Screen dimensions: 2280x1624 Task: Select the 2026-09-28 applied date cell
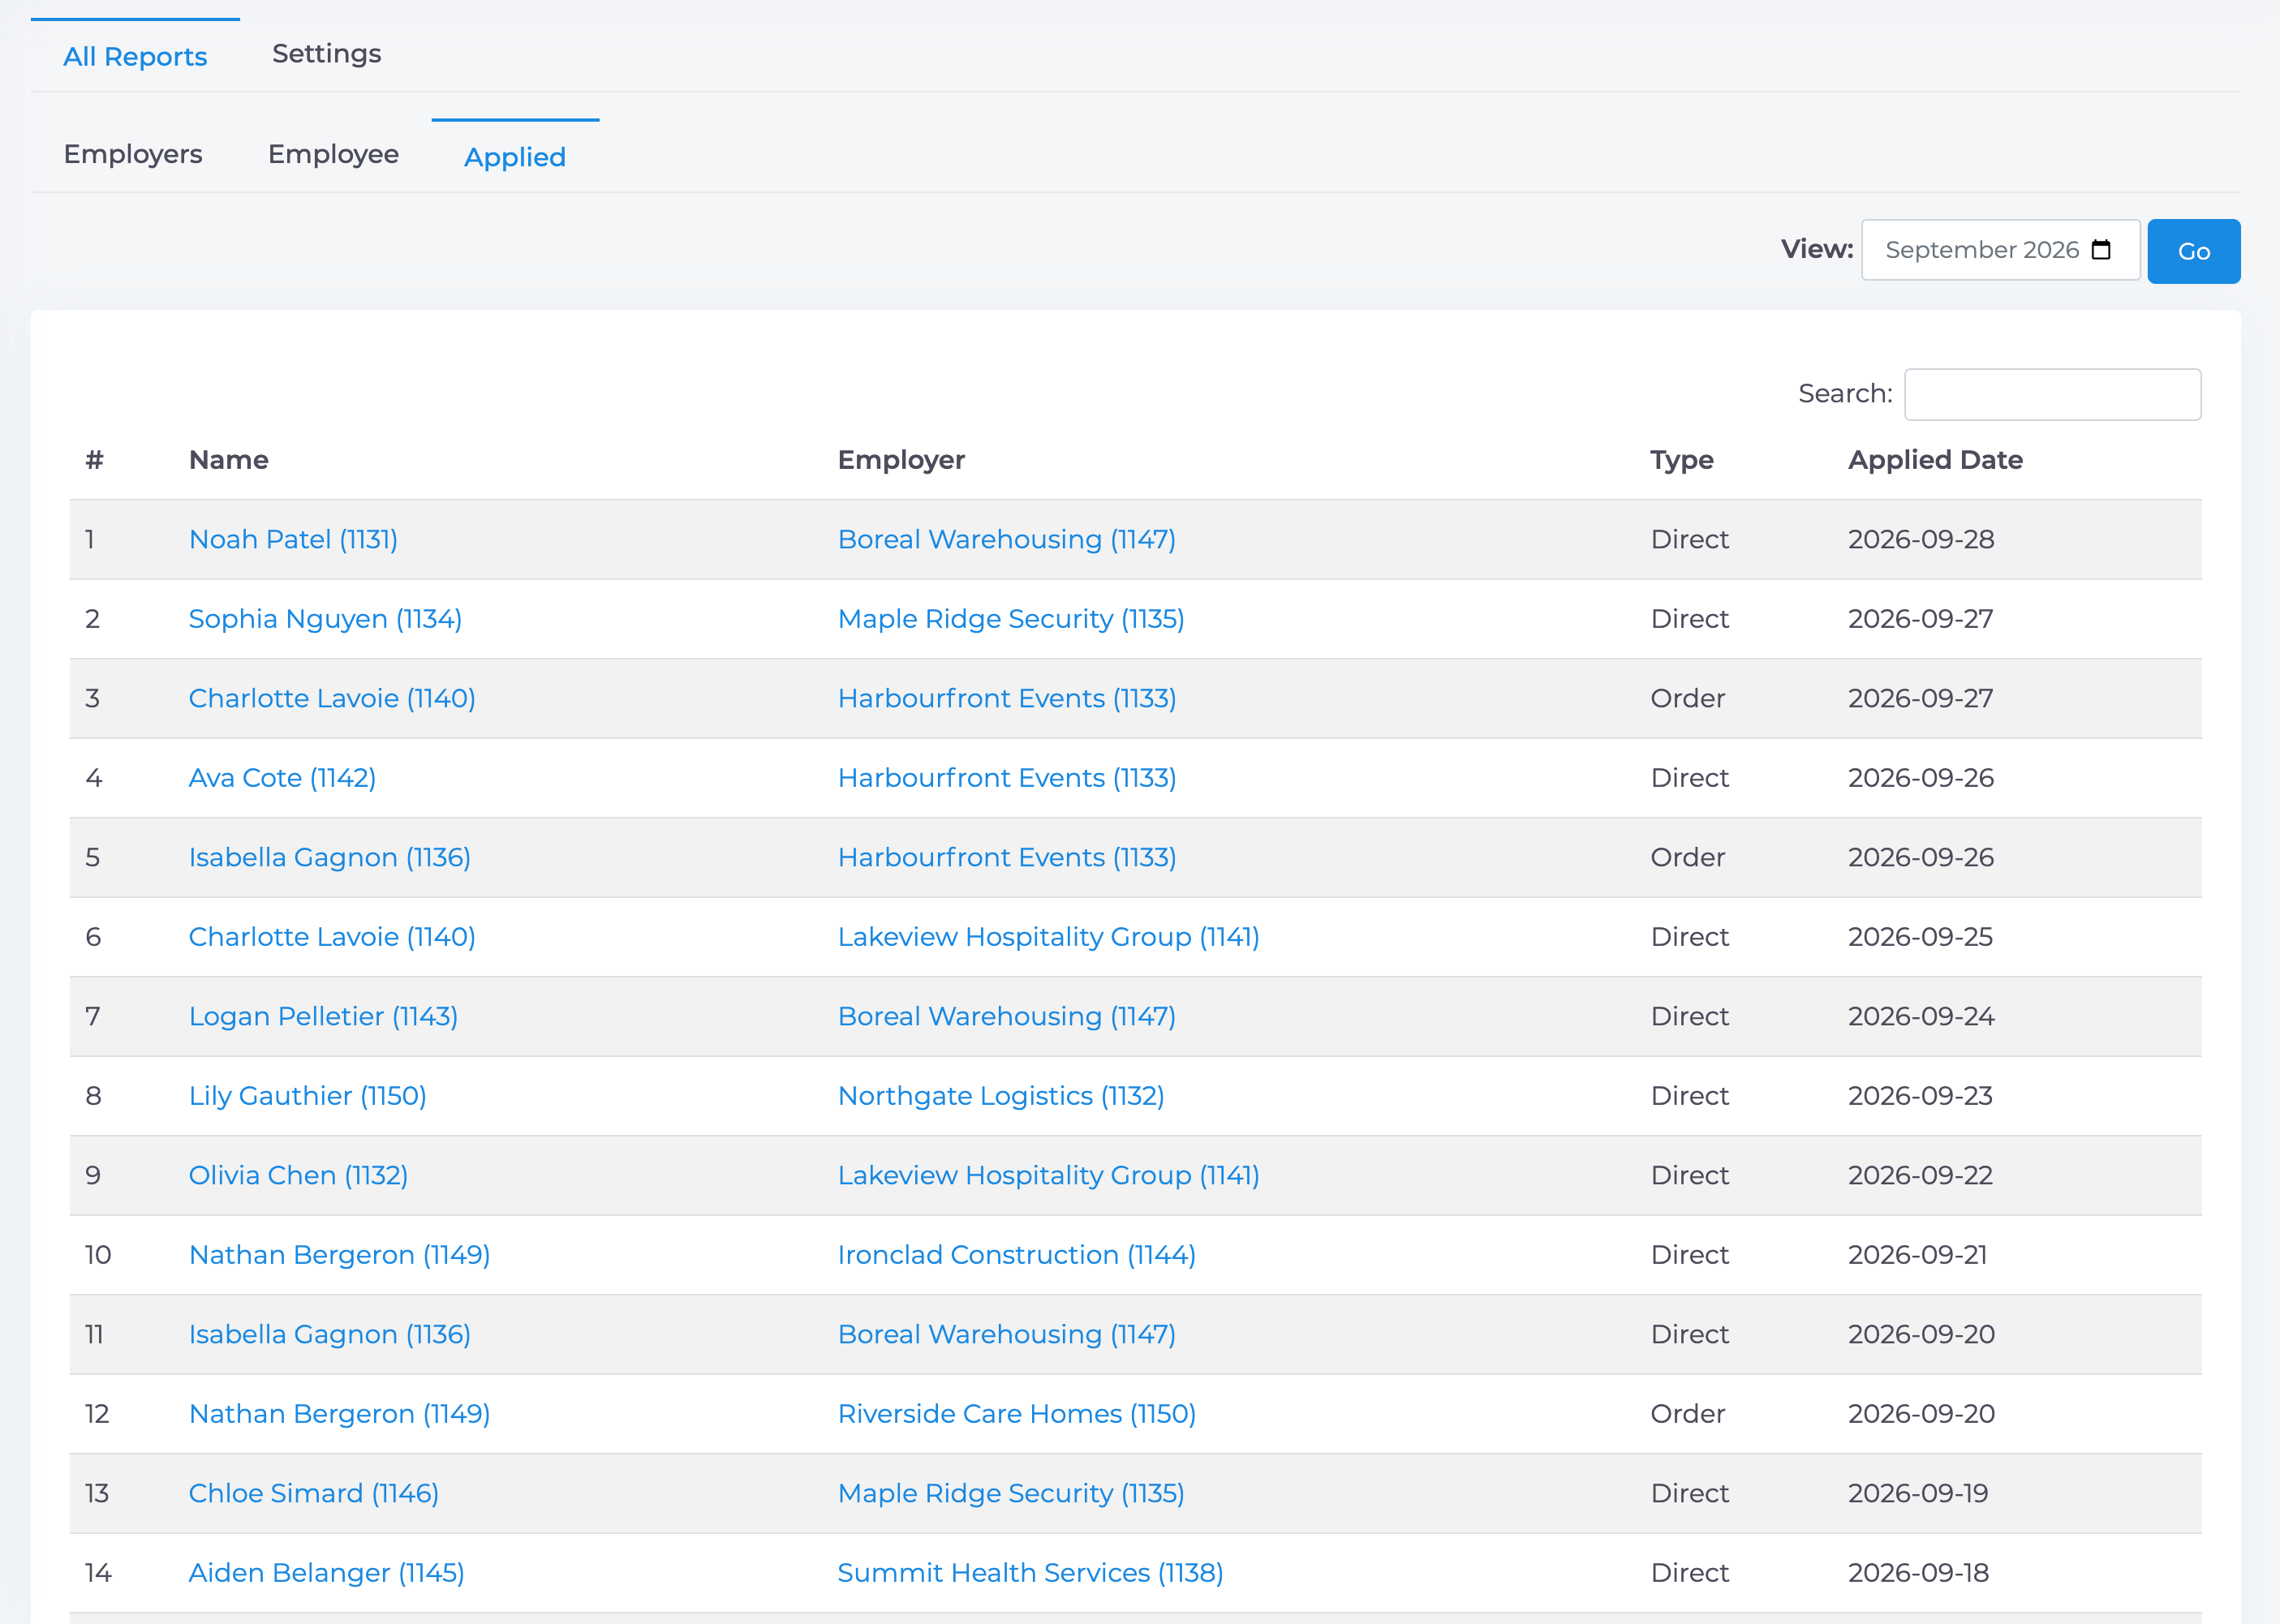click(1920, 539)
